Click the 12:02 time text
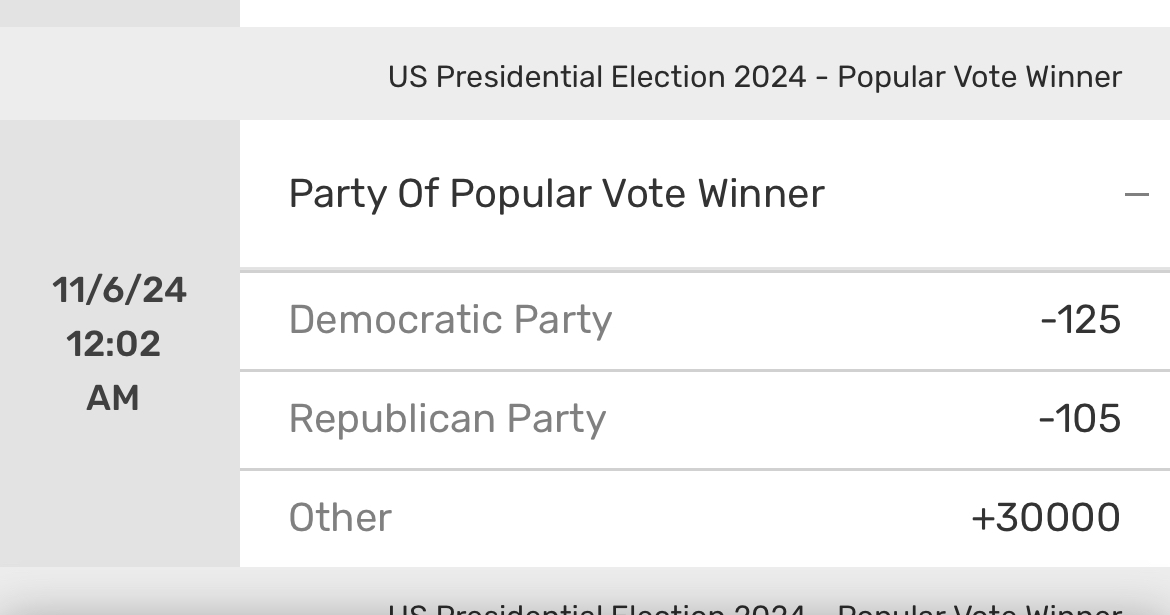This screenshot has height=615, width=1170. coord(113,344)
